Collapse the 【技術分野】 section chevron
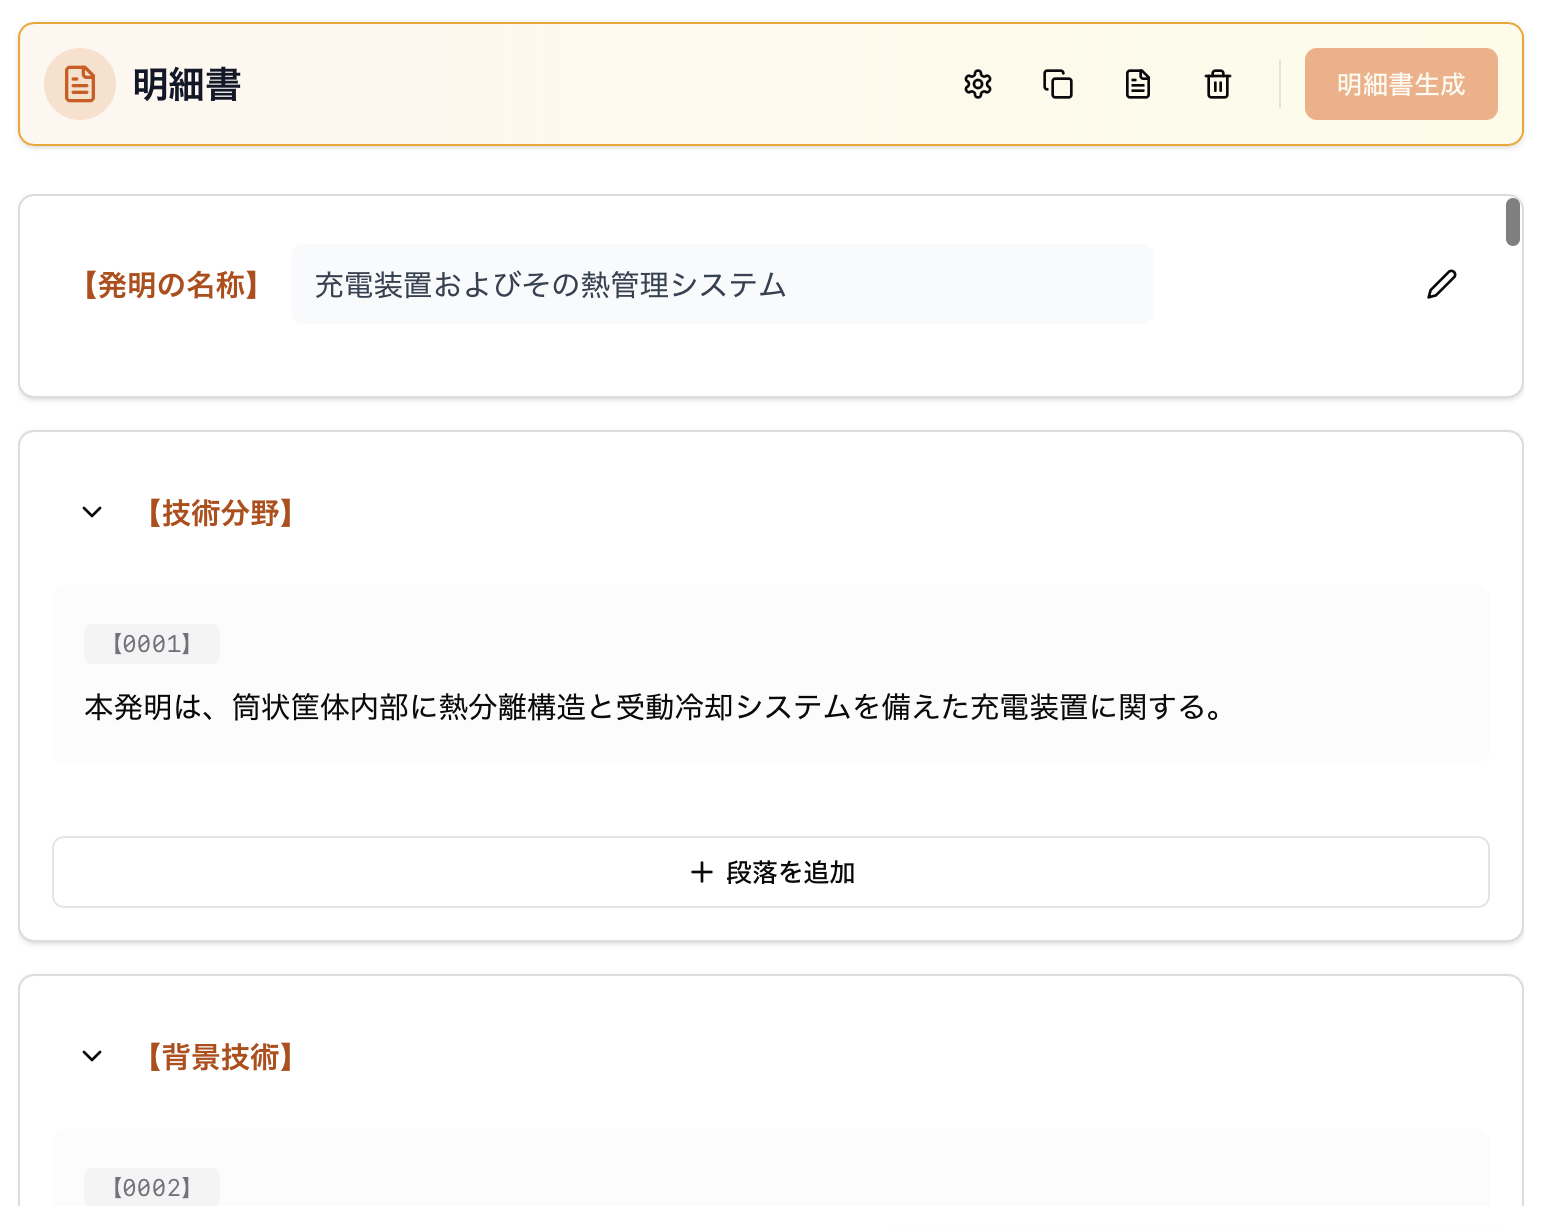The width and height of the screenshot is (1548, 1230). tap(92, 512)
